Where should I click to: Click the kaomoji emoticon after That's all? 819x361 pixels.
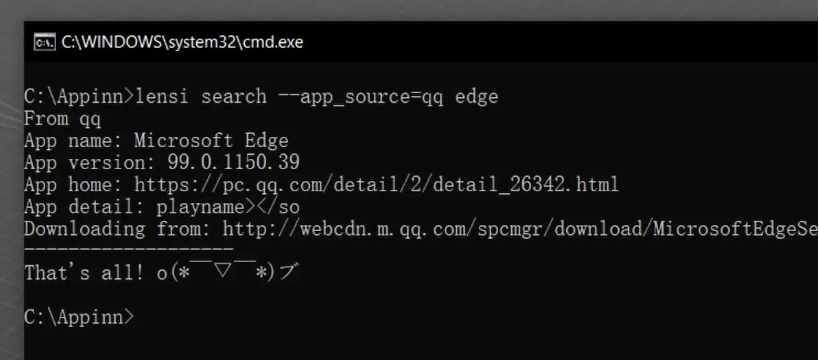[x=228, y=273]
